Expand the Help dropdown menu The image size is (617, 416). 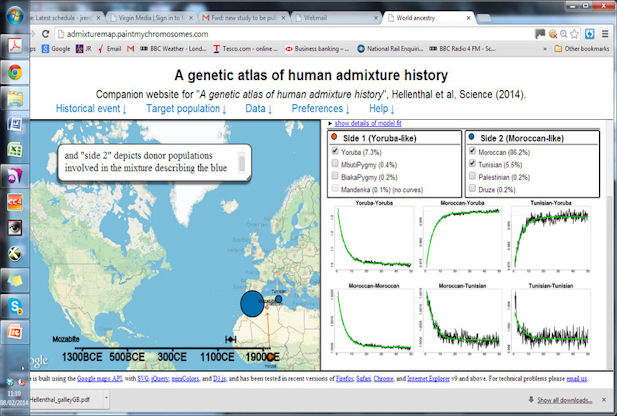[x=382, y=109]
